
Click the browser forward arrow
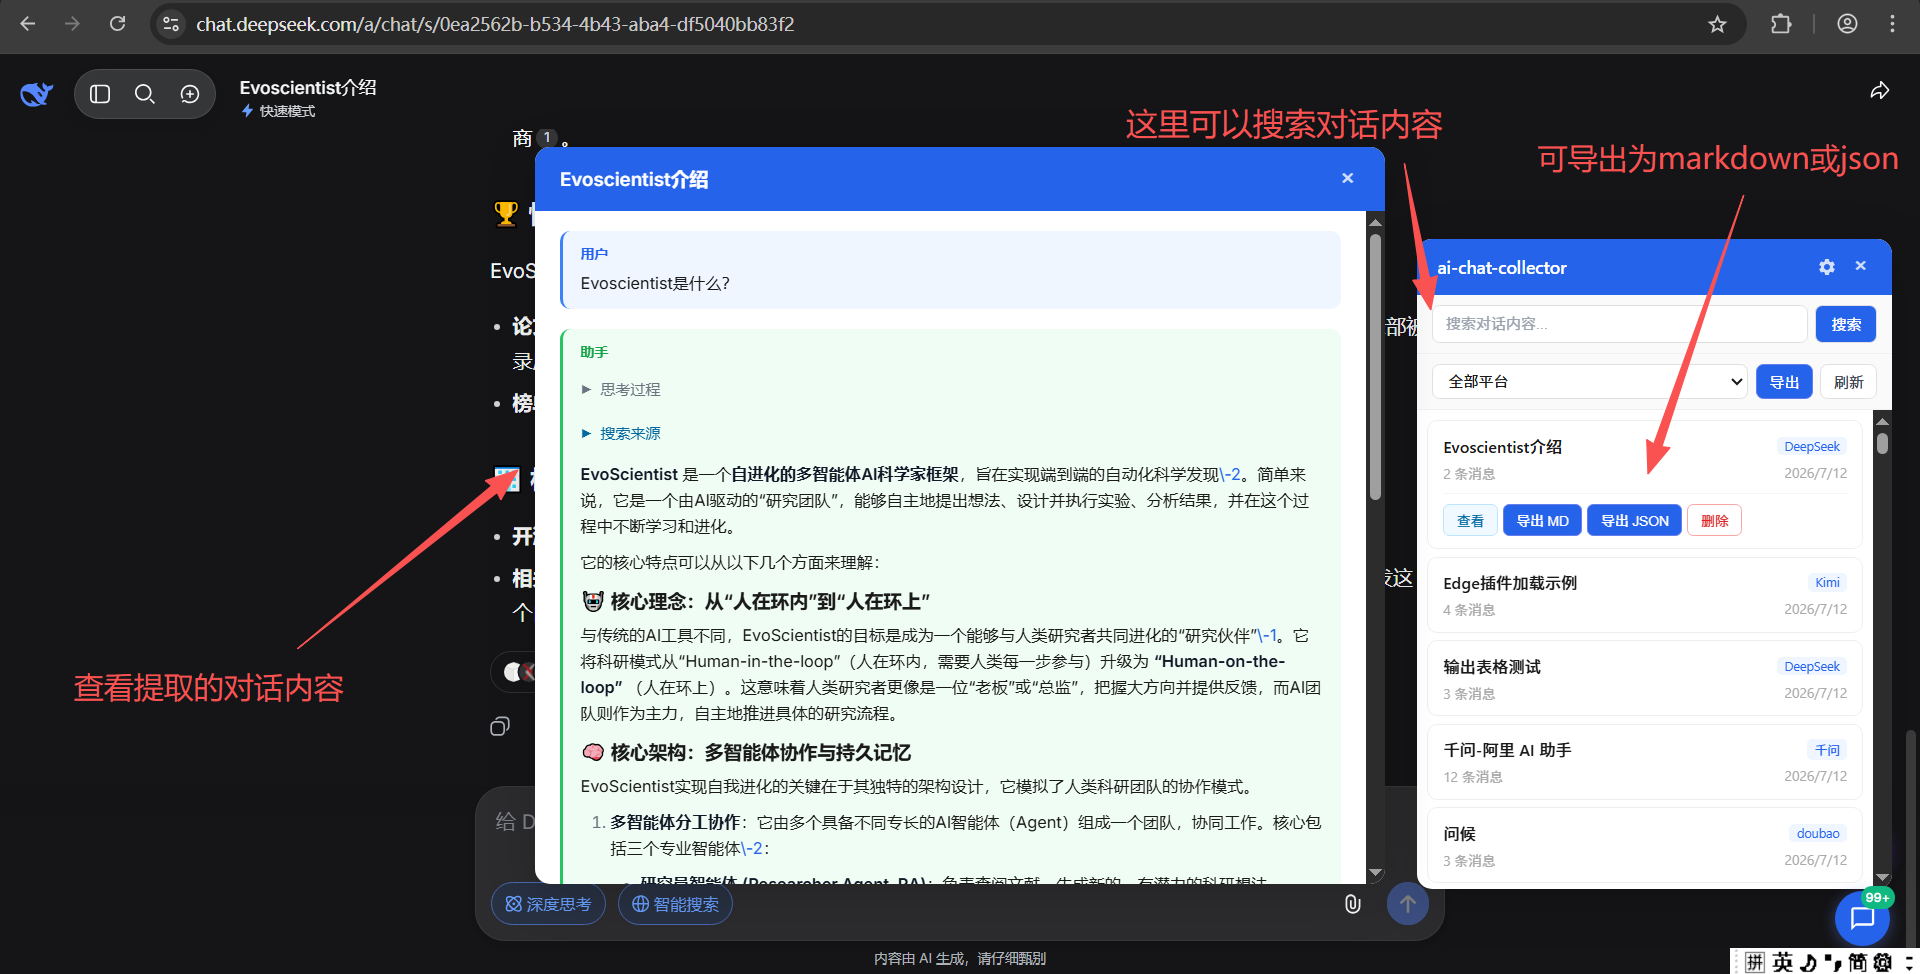pos(72,24)
